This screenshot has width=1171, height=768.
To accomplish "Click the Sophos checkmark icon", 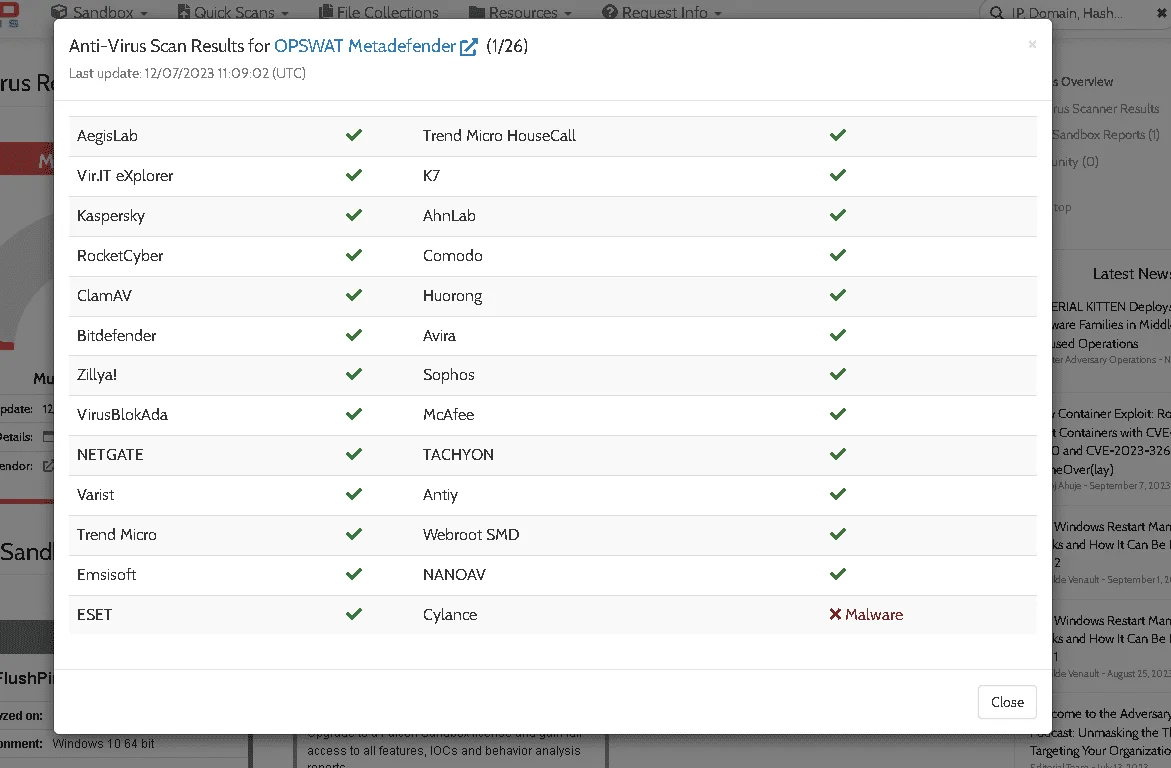I will [x=838, y=374].
